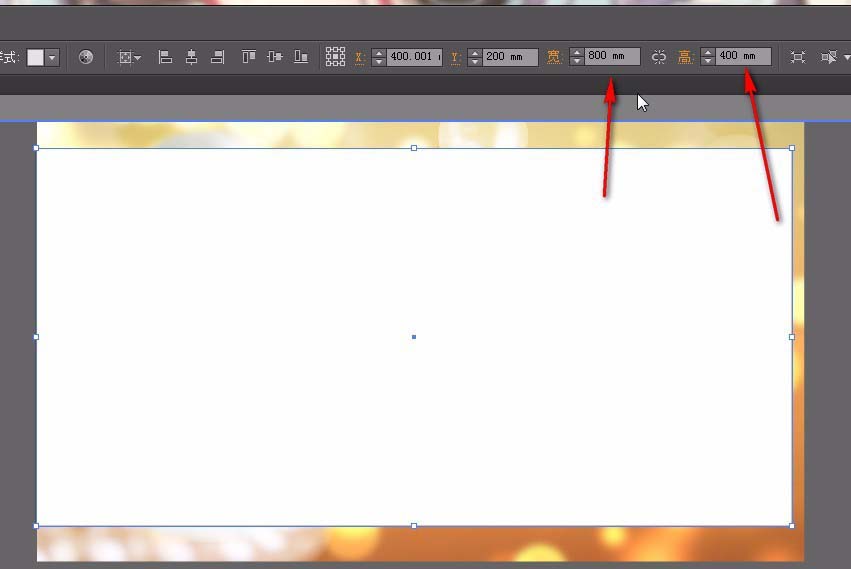Click Select Similar Objects icon
The width and height of the screenshot is (851, 569).
(829, 56)
